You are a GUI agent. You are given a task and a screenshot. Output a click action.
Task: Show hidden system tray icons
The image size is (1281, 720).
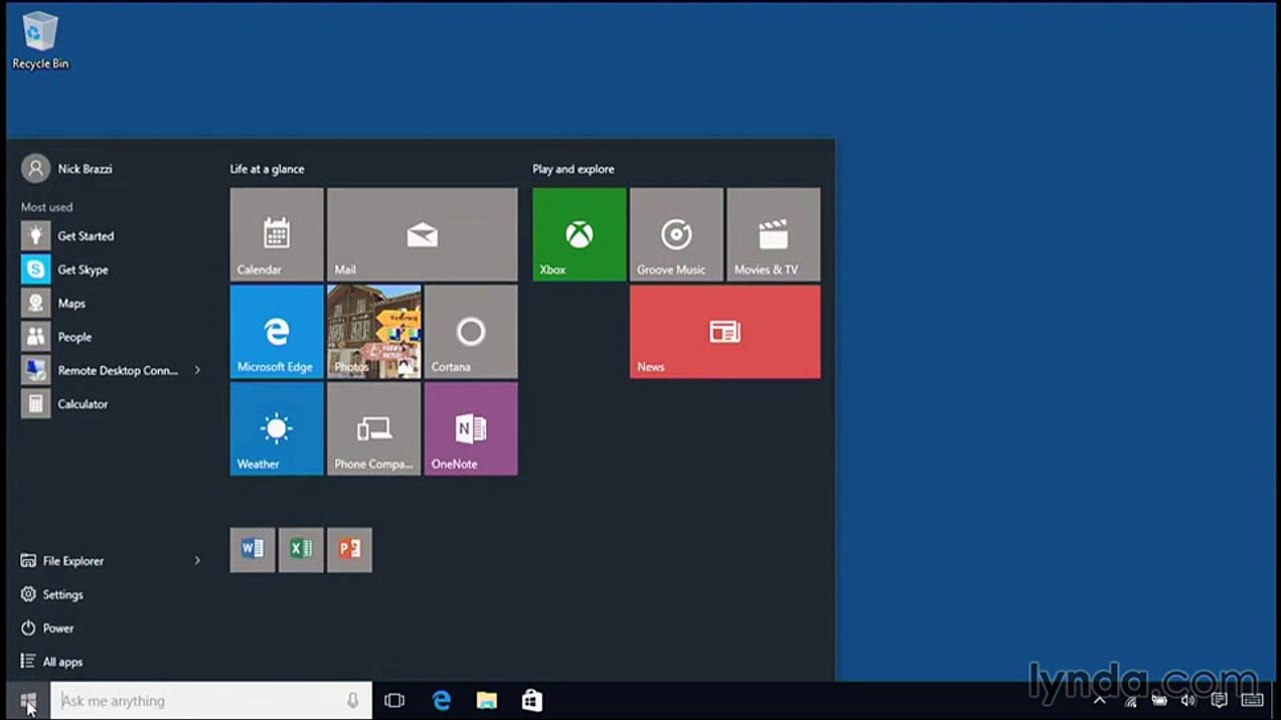[x=1100, y=701]
